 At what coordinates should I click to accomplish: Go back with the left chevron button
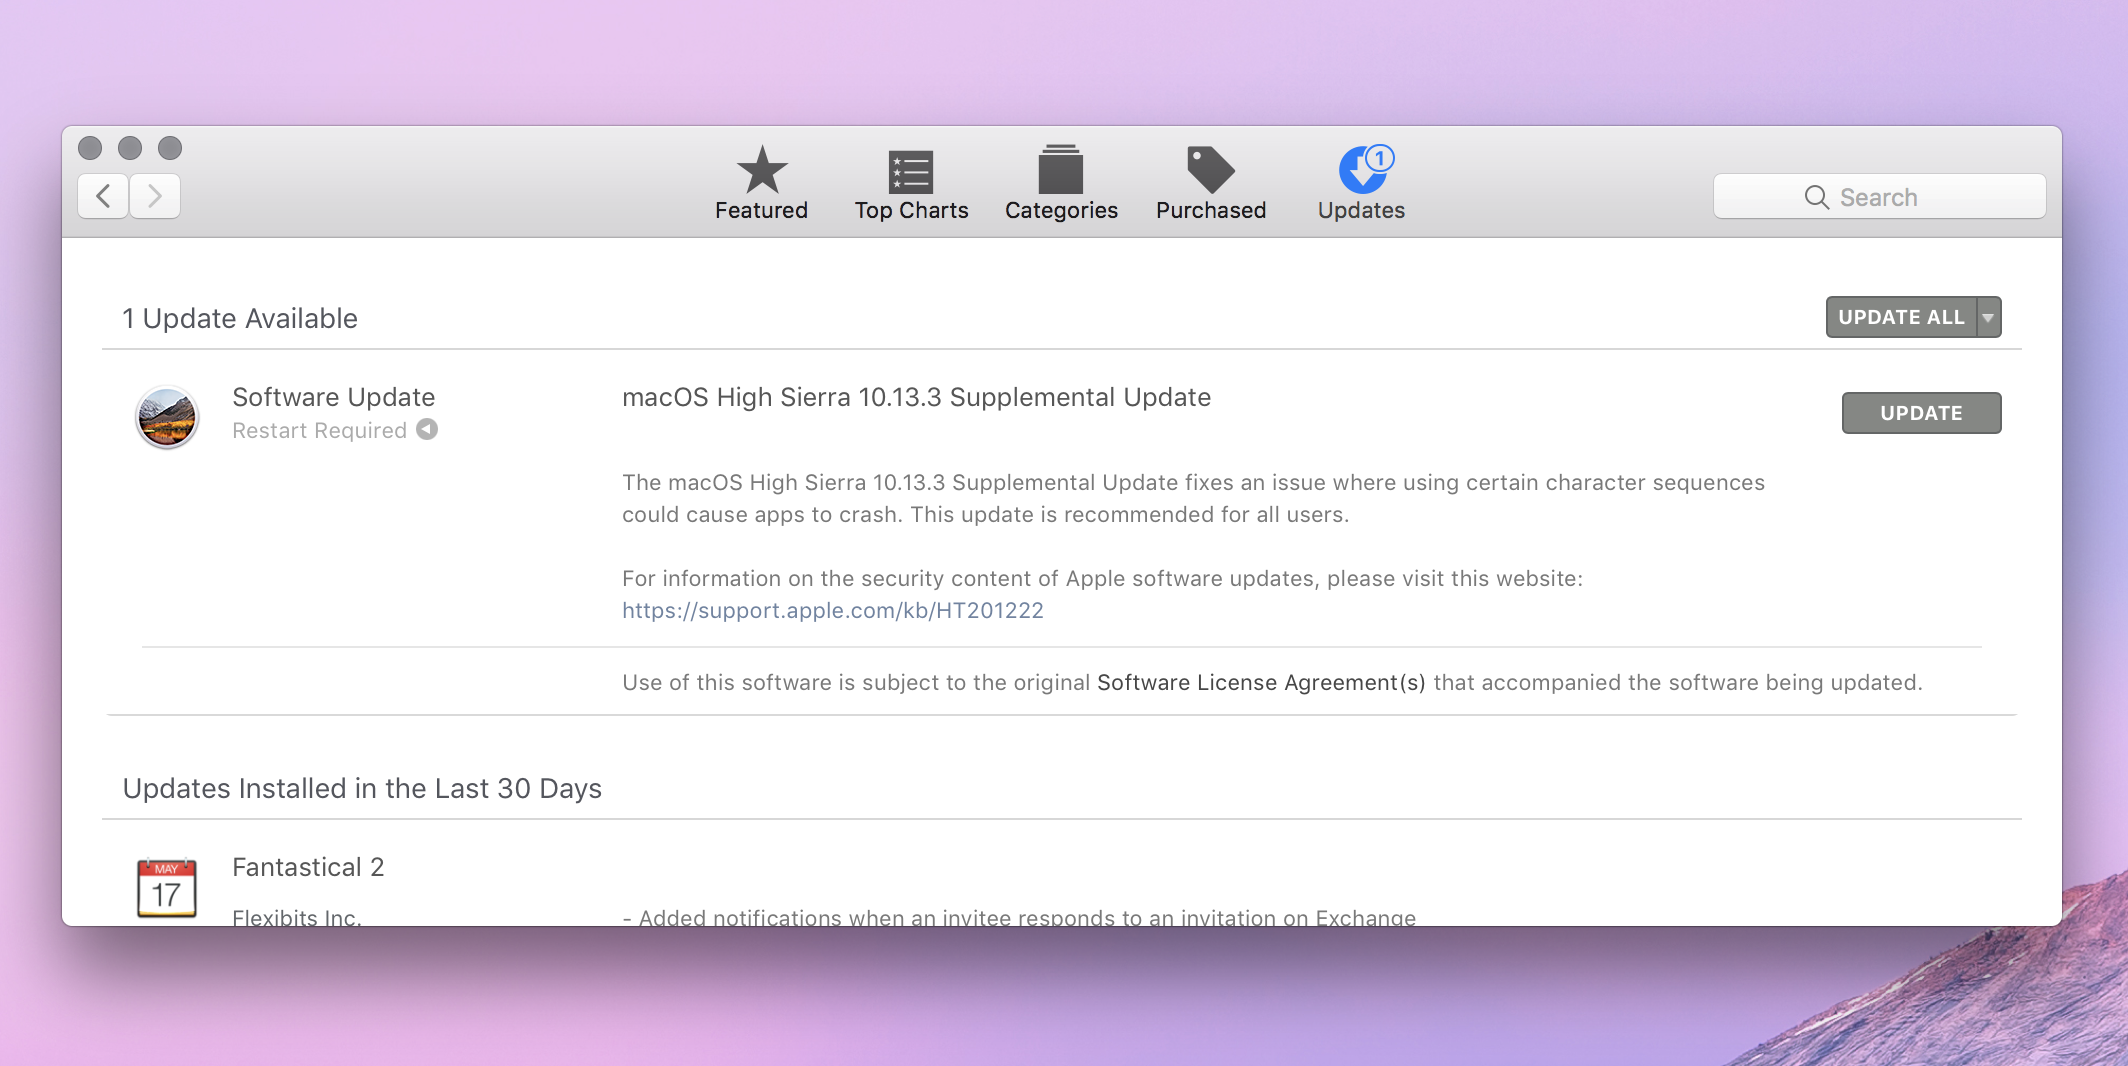tap(104, 196)
